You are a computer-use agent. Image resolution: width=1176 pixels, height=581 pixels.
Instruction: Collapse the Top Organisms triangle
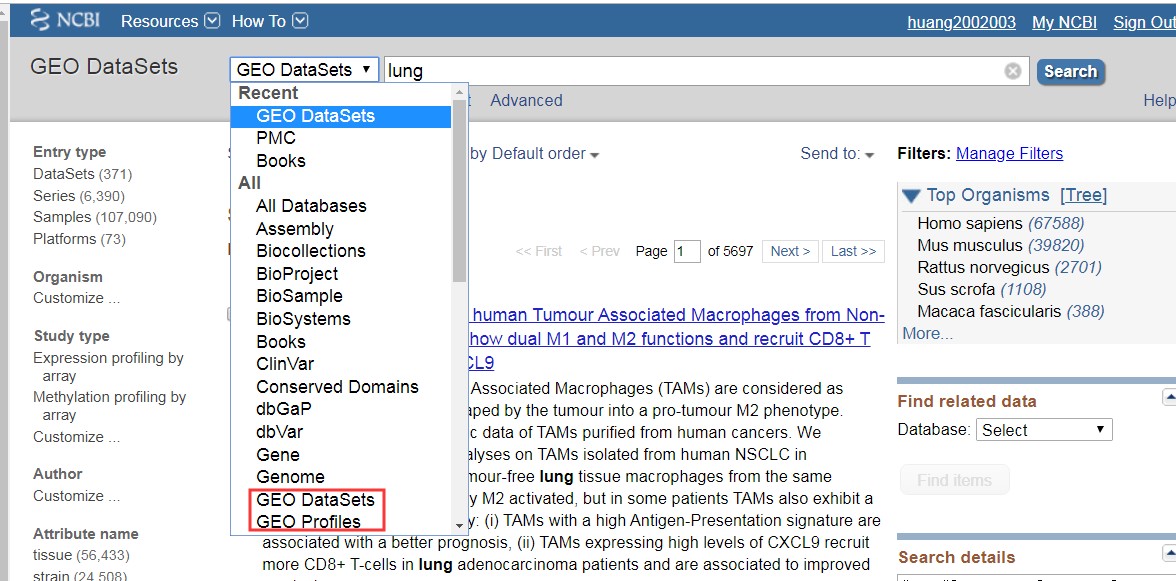911,196
